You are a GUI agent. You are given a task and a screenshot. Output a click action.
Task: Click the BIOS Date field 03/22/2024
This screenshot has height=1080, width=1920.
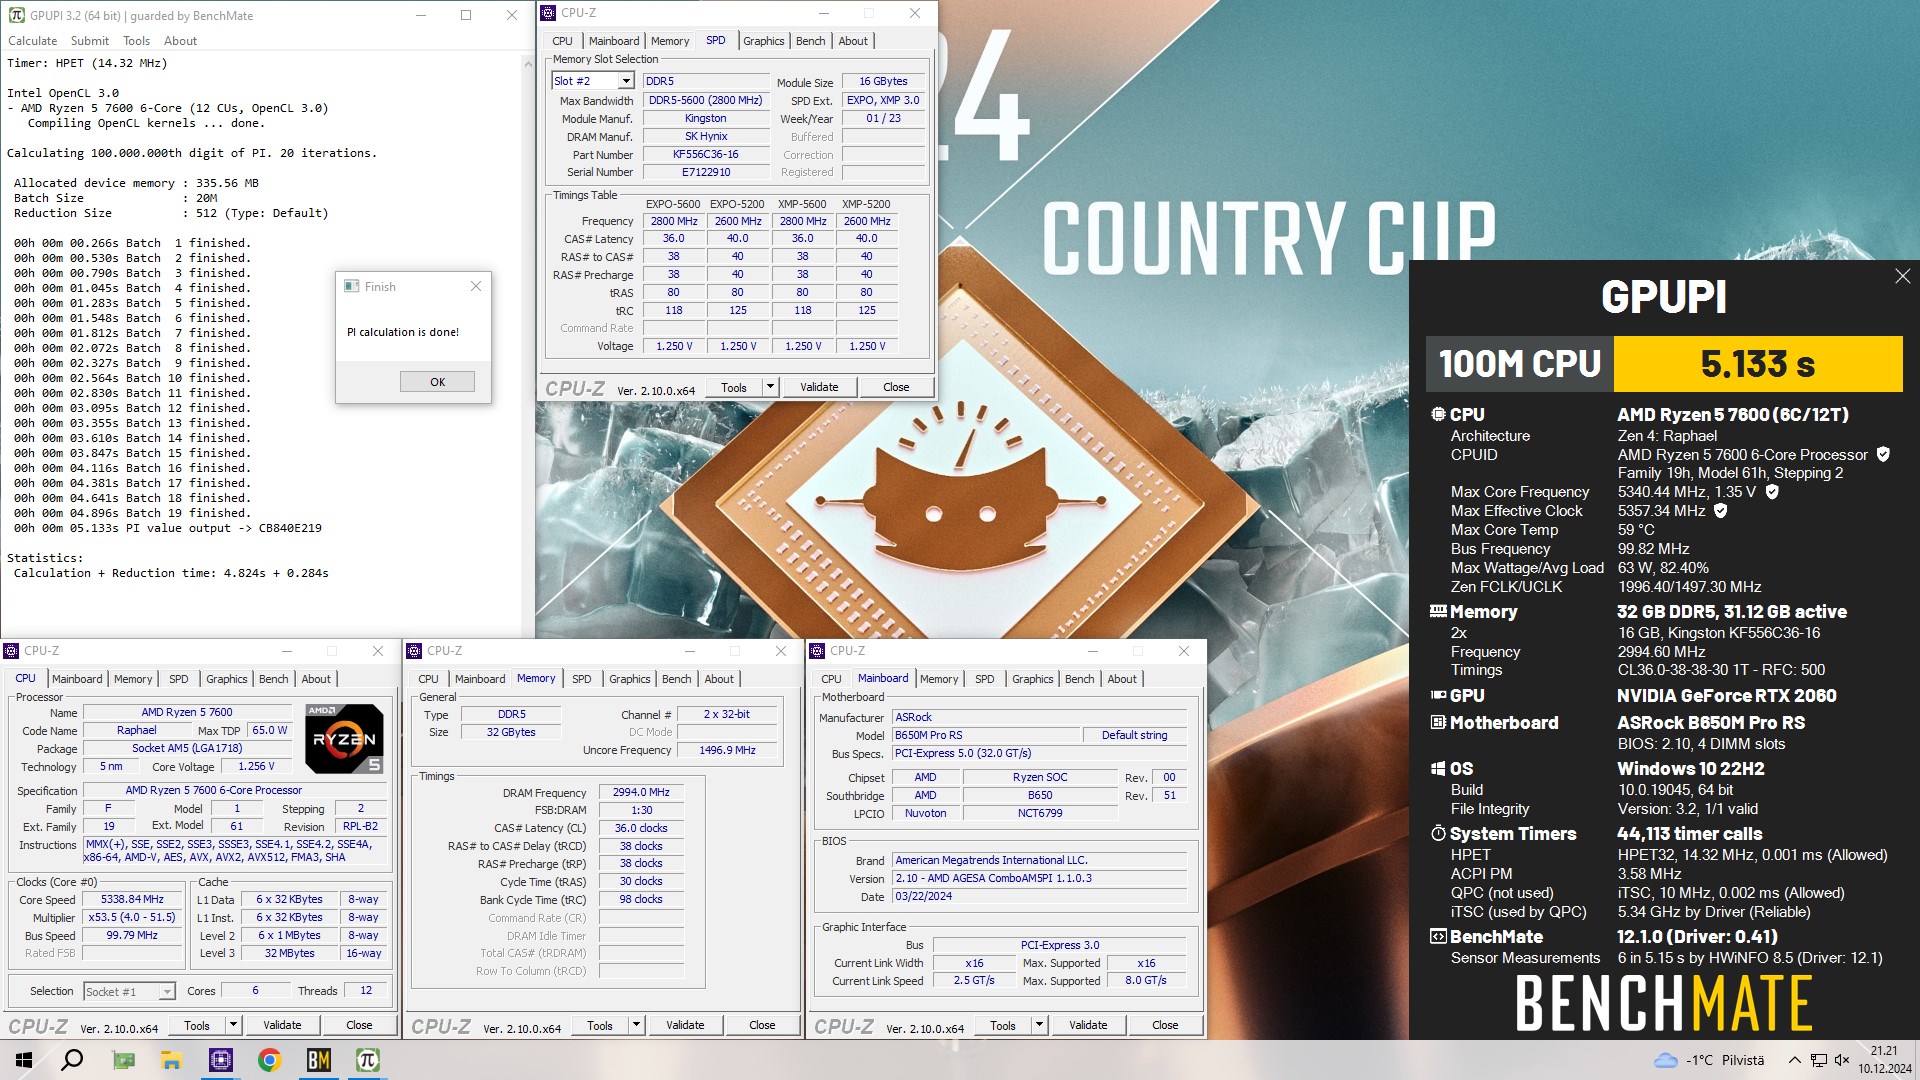(1040, 897)
